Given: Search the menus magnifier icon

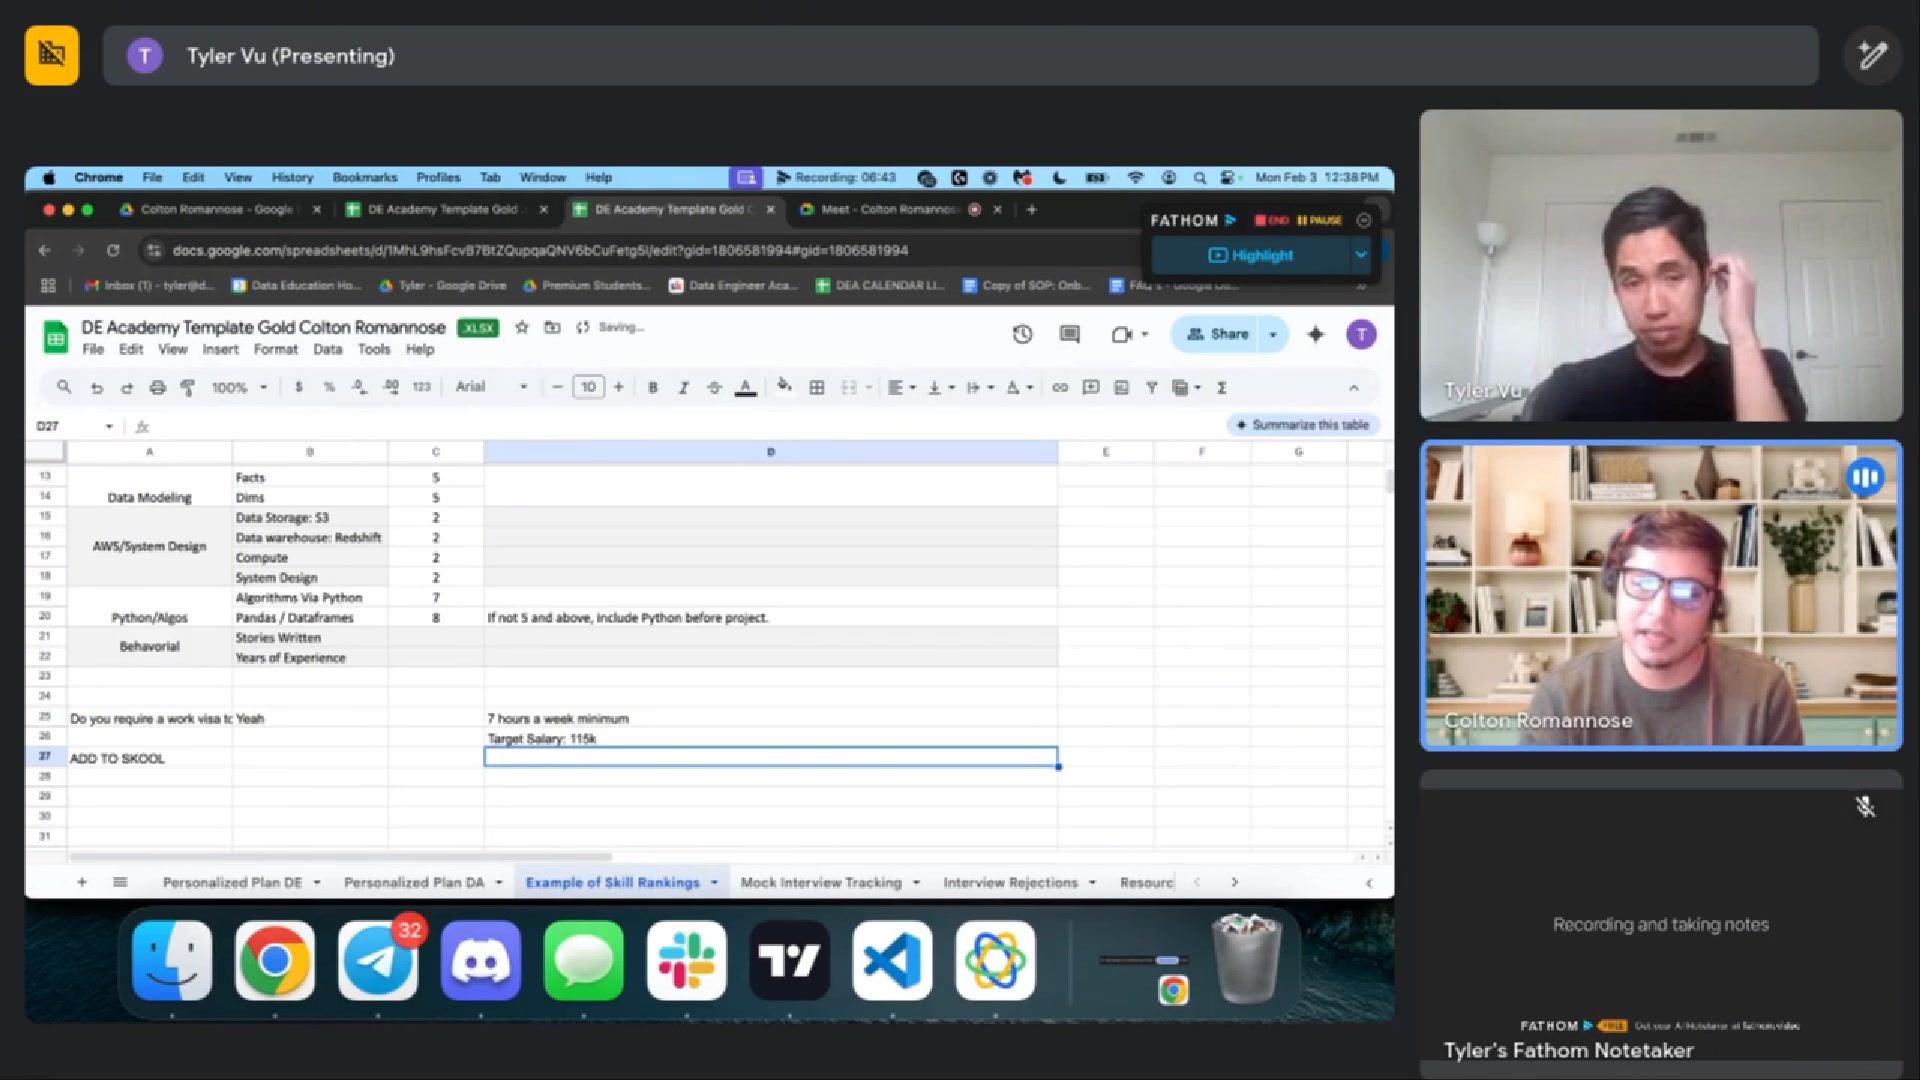Looking at the screenshot, I should tap(64, 387).
